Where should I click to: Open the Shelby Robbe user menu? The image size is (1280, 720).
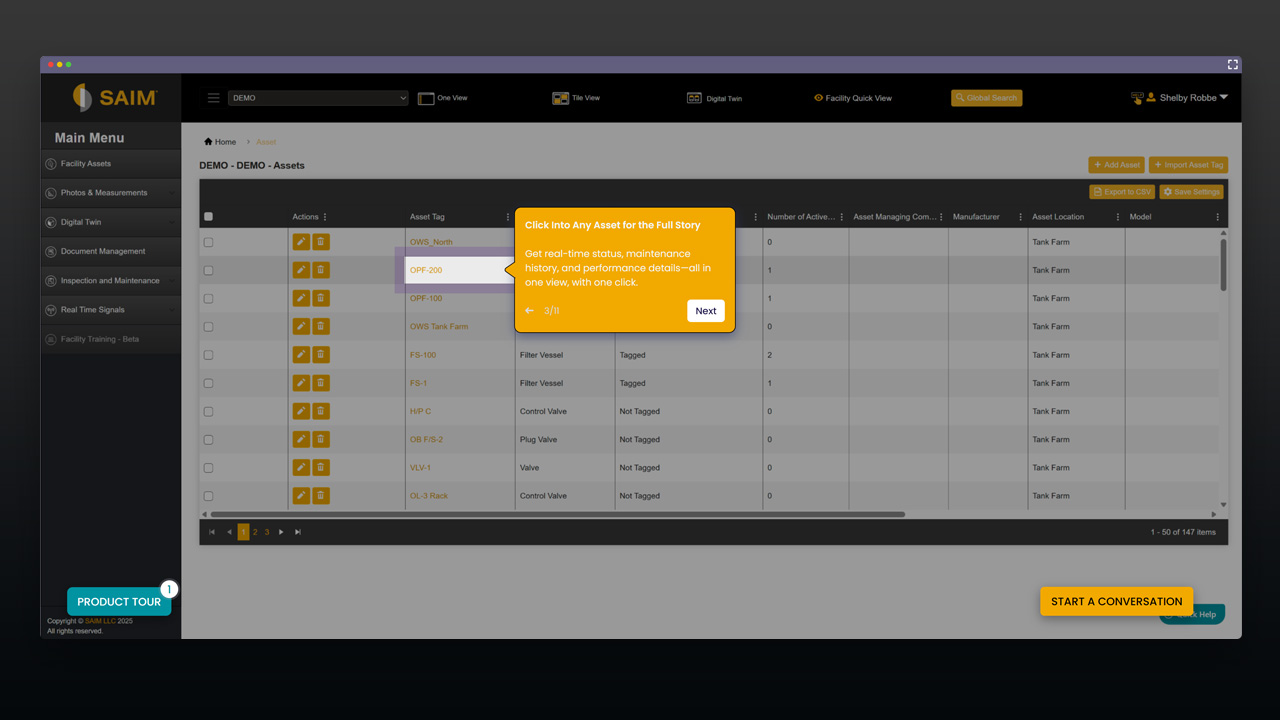click(1186, 97)
